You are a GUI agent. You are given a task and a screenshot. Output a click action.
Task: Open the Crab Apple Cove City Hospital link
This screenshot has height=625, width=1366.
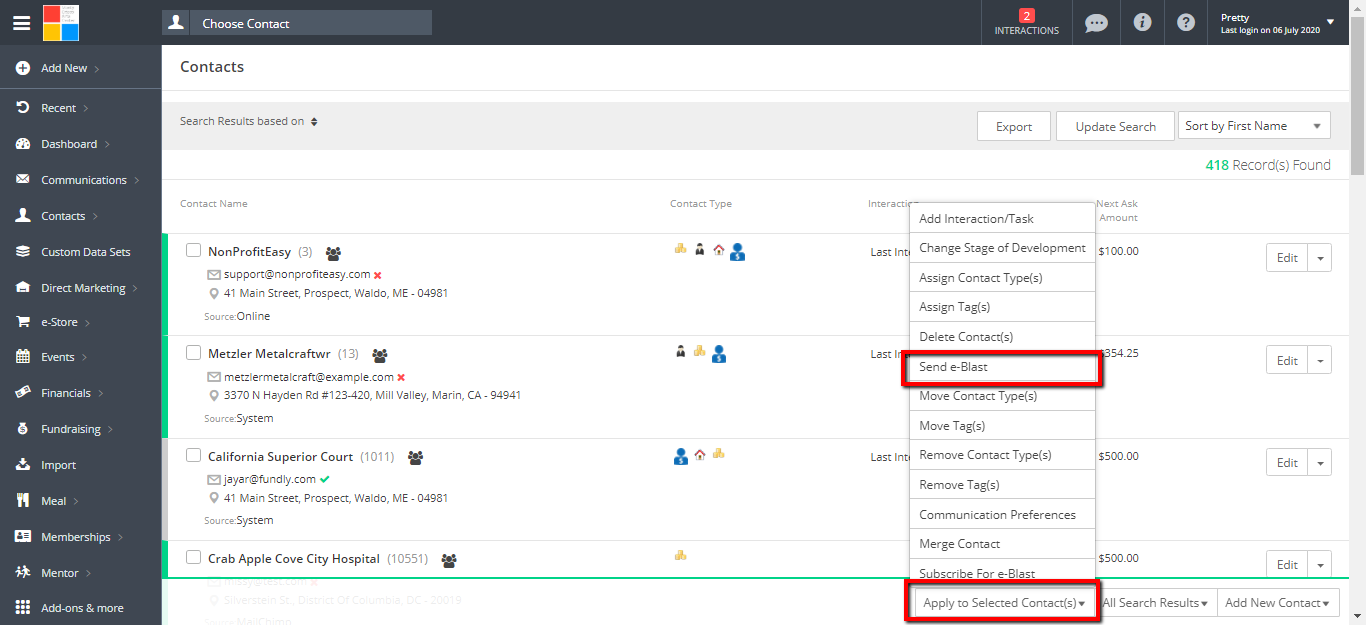click(294, 559)
